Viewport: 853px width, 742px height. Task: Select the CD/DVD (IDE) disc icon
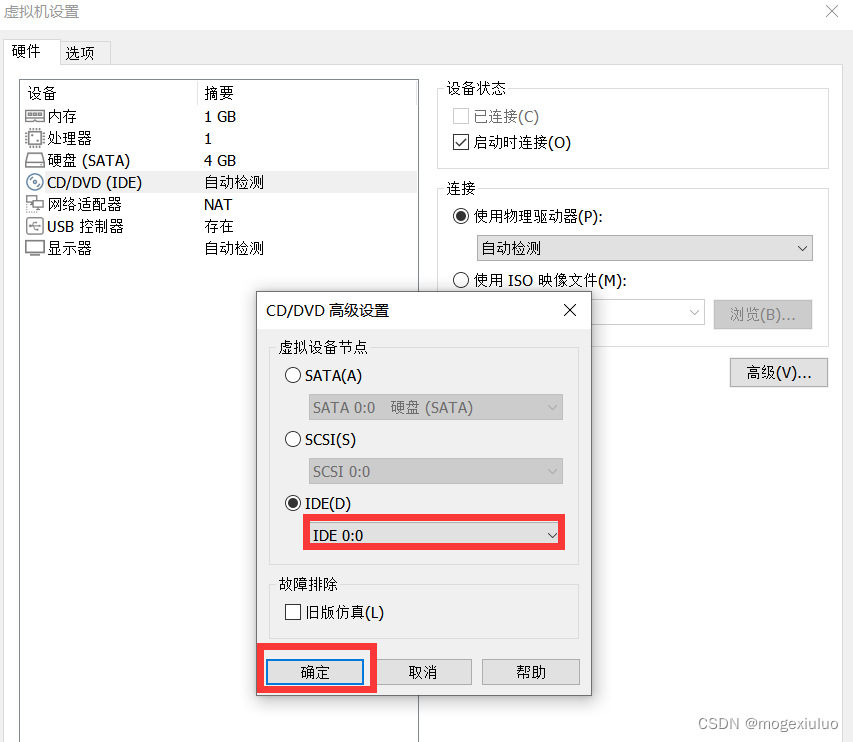point(35,182)
